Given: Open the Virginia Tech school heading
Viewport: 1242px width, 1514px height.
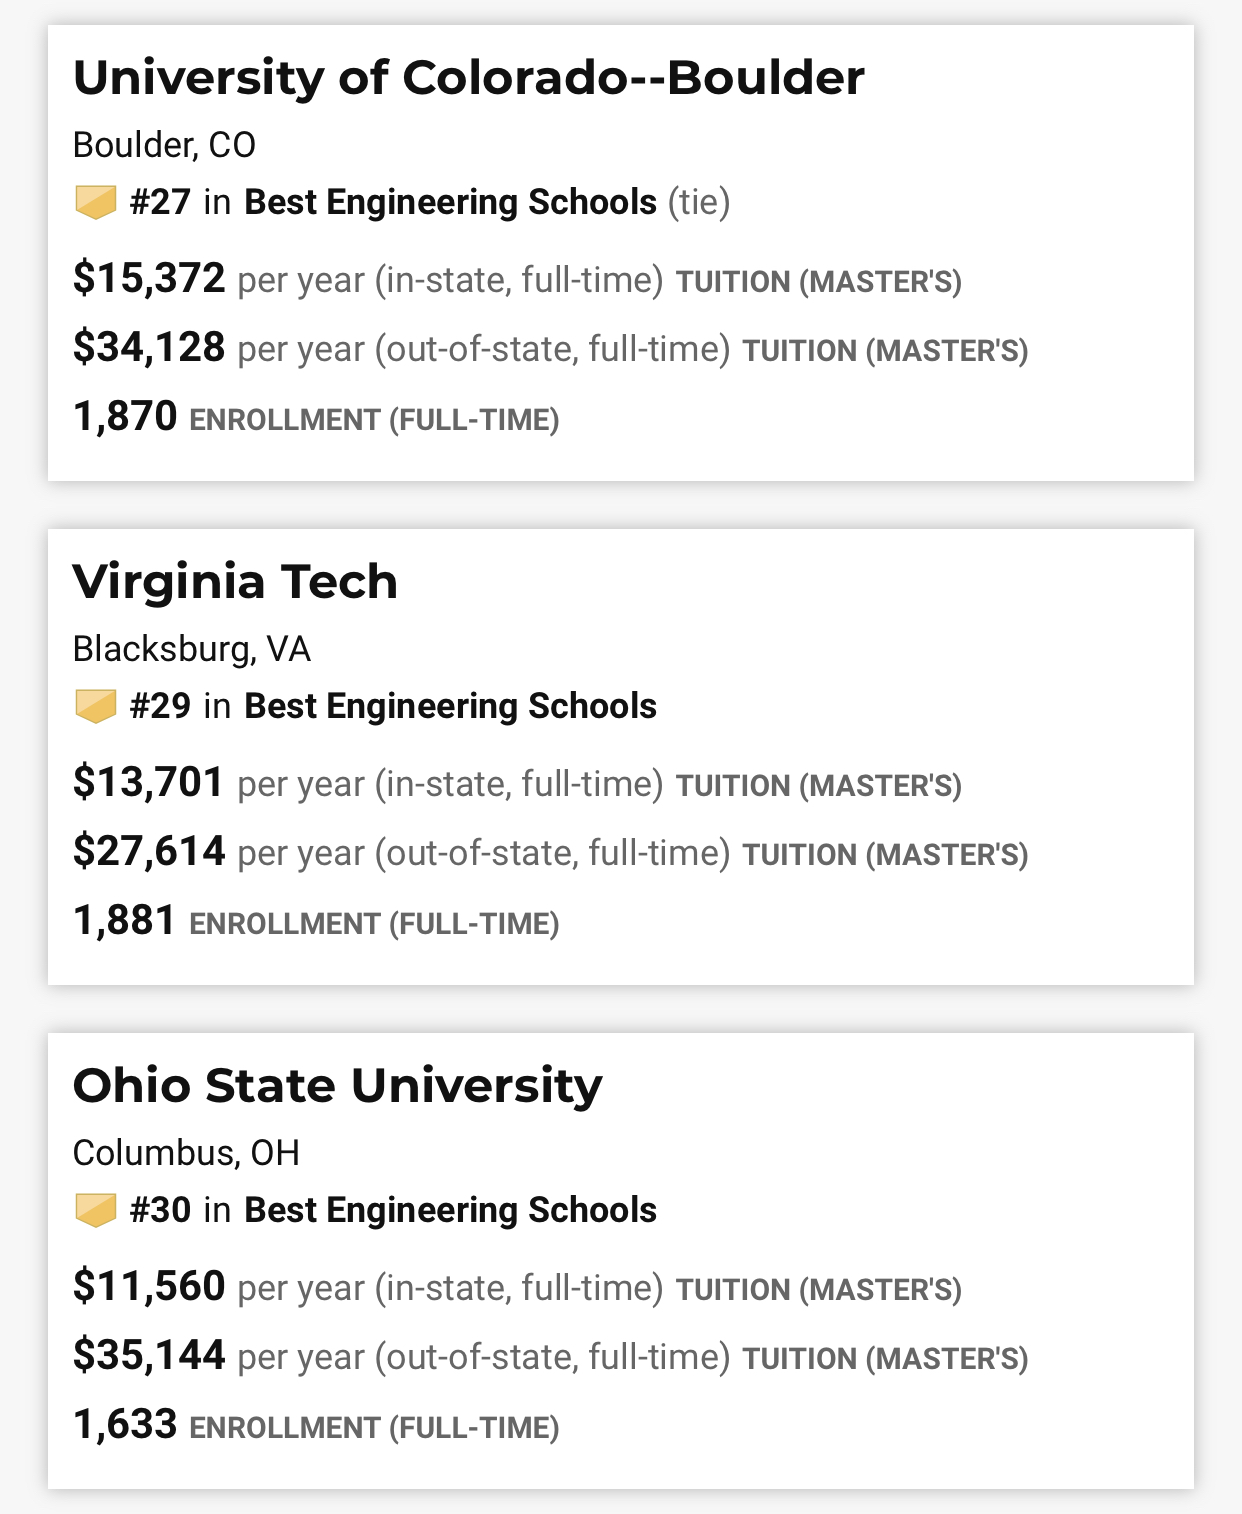Looking at the screenshot, I should 235,582.
